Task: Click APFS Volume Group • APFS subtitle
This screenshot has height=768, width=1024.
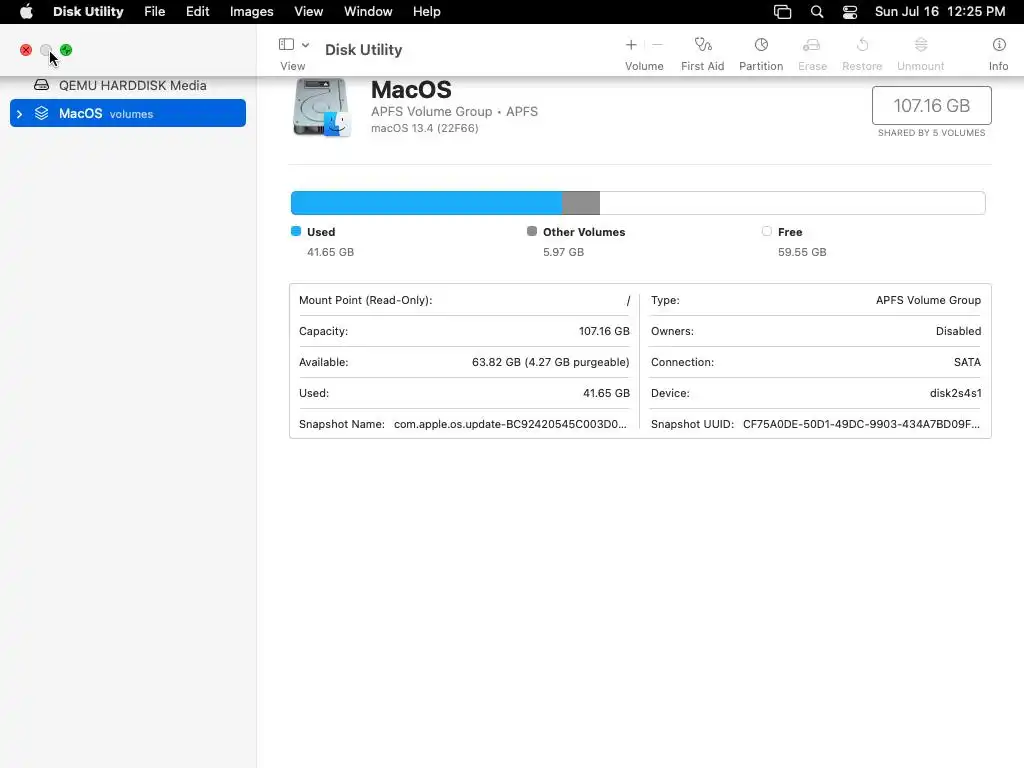Action: [455, 112]
